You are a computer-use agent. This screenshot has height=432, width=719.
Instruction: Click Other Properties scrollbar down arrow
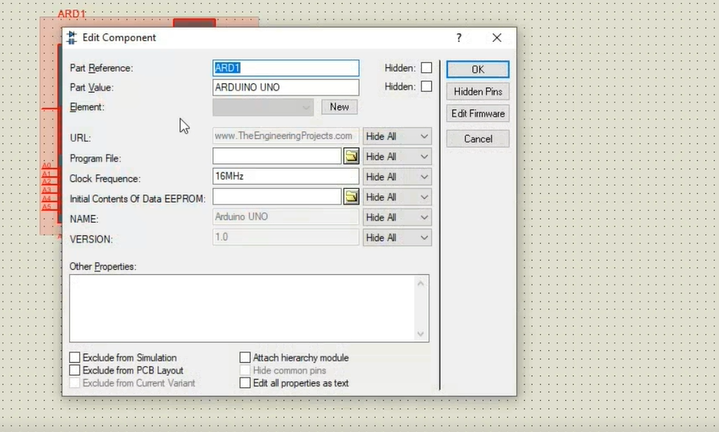pyautogui.click(x=420, y=334)
